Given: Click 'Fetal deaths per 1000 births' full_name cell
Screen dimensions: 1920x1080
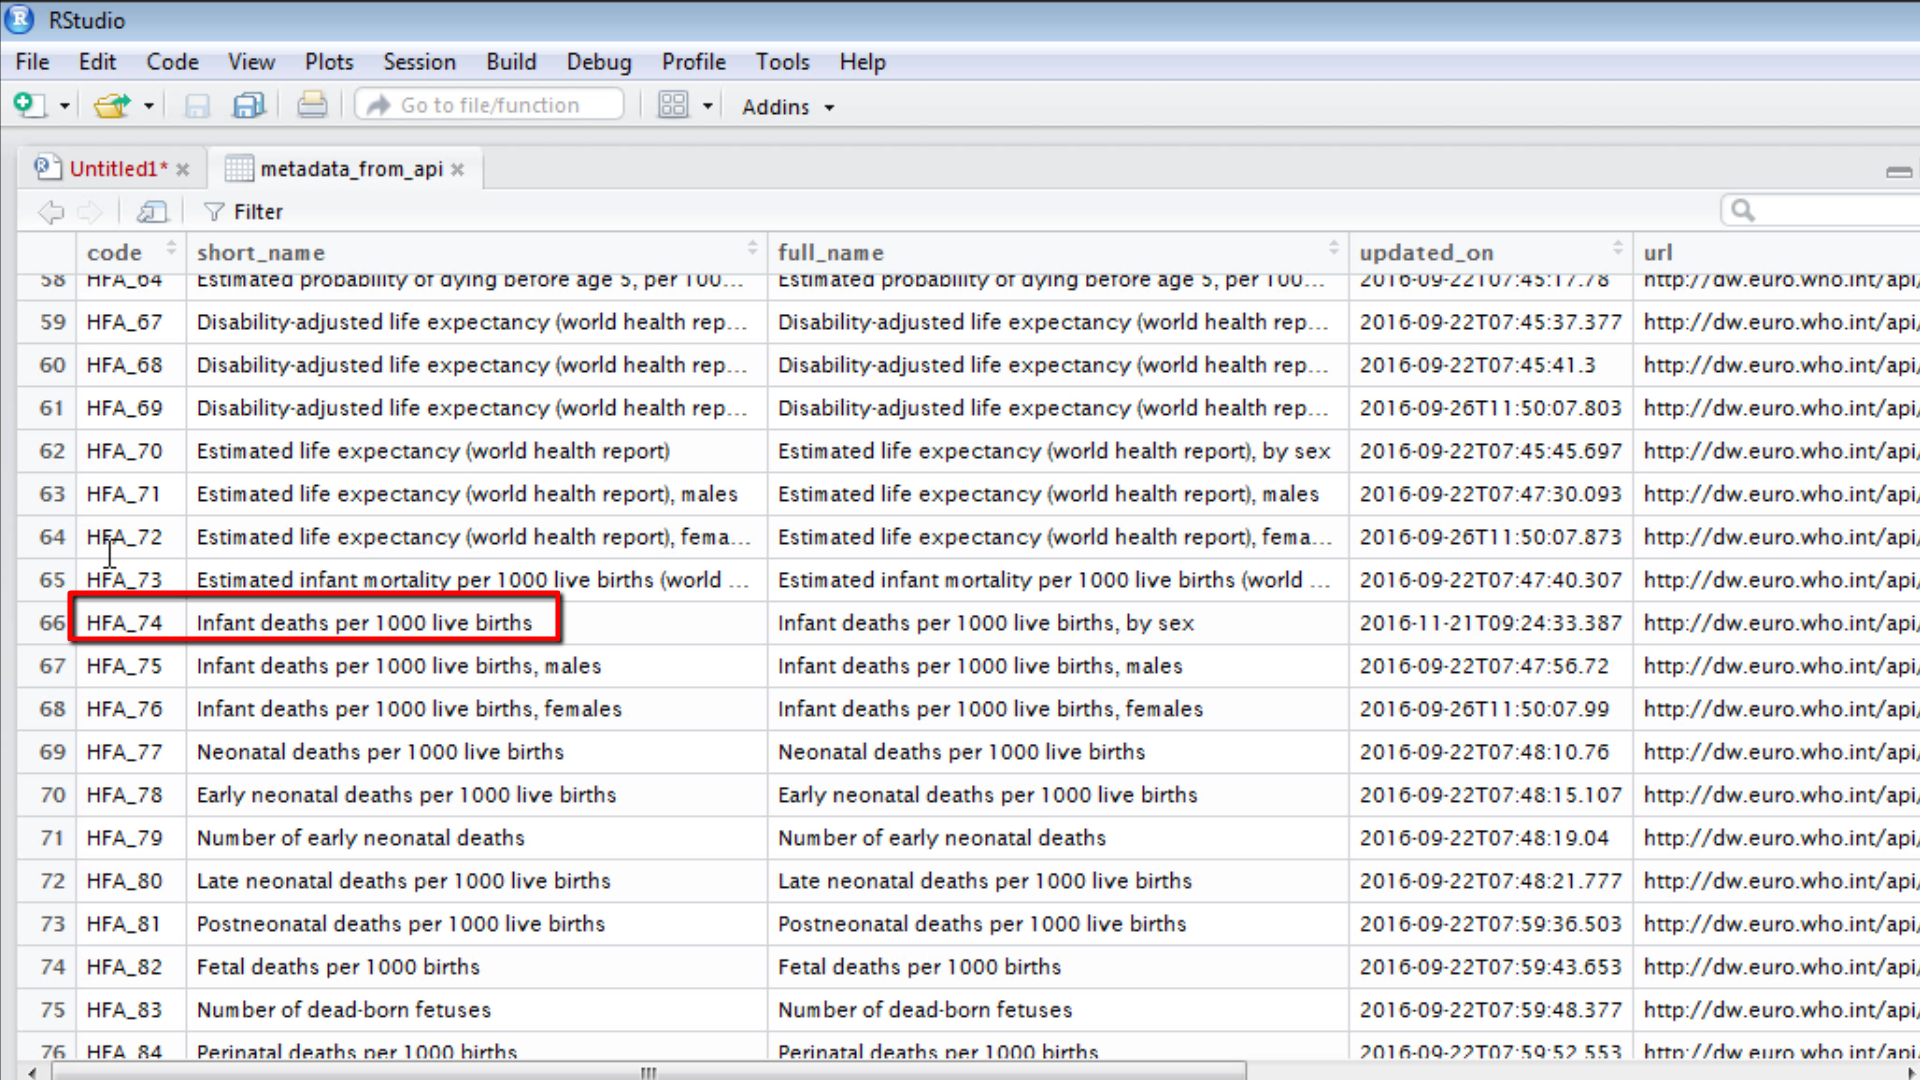Looking at the screenshot, I should 1058,967.
